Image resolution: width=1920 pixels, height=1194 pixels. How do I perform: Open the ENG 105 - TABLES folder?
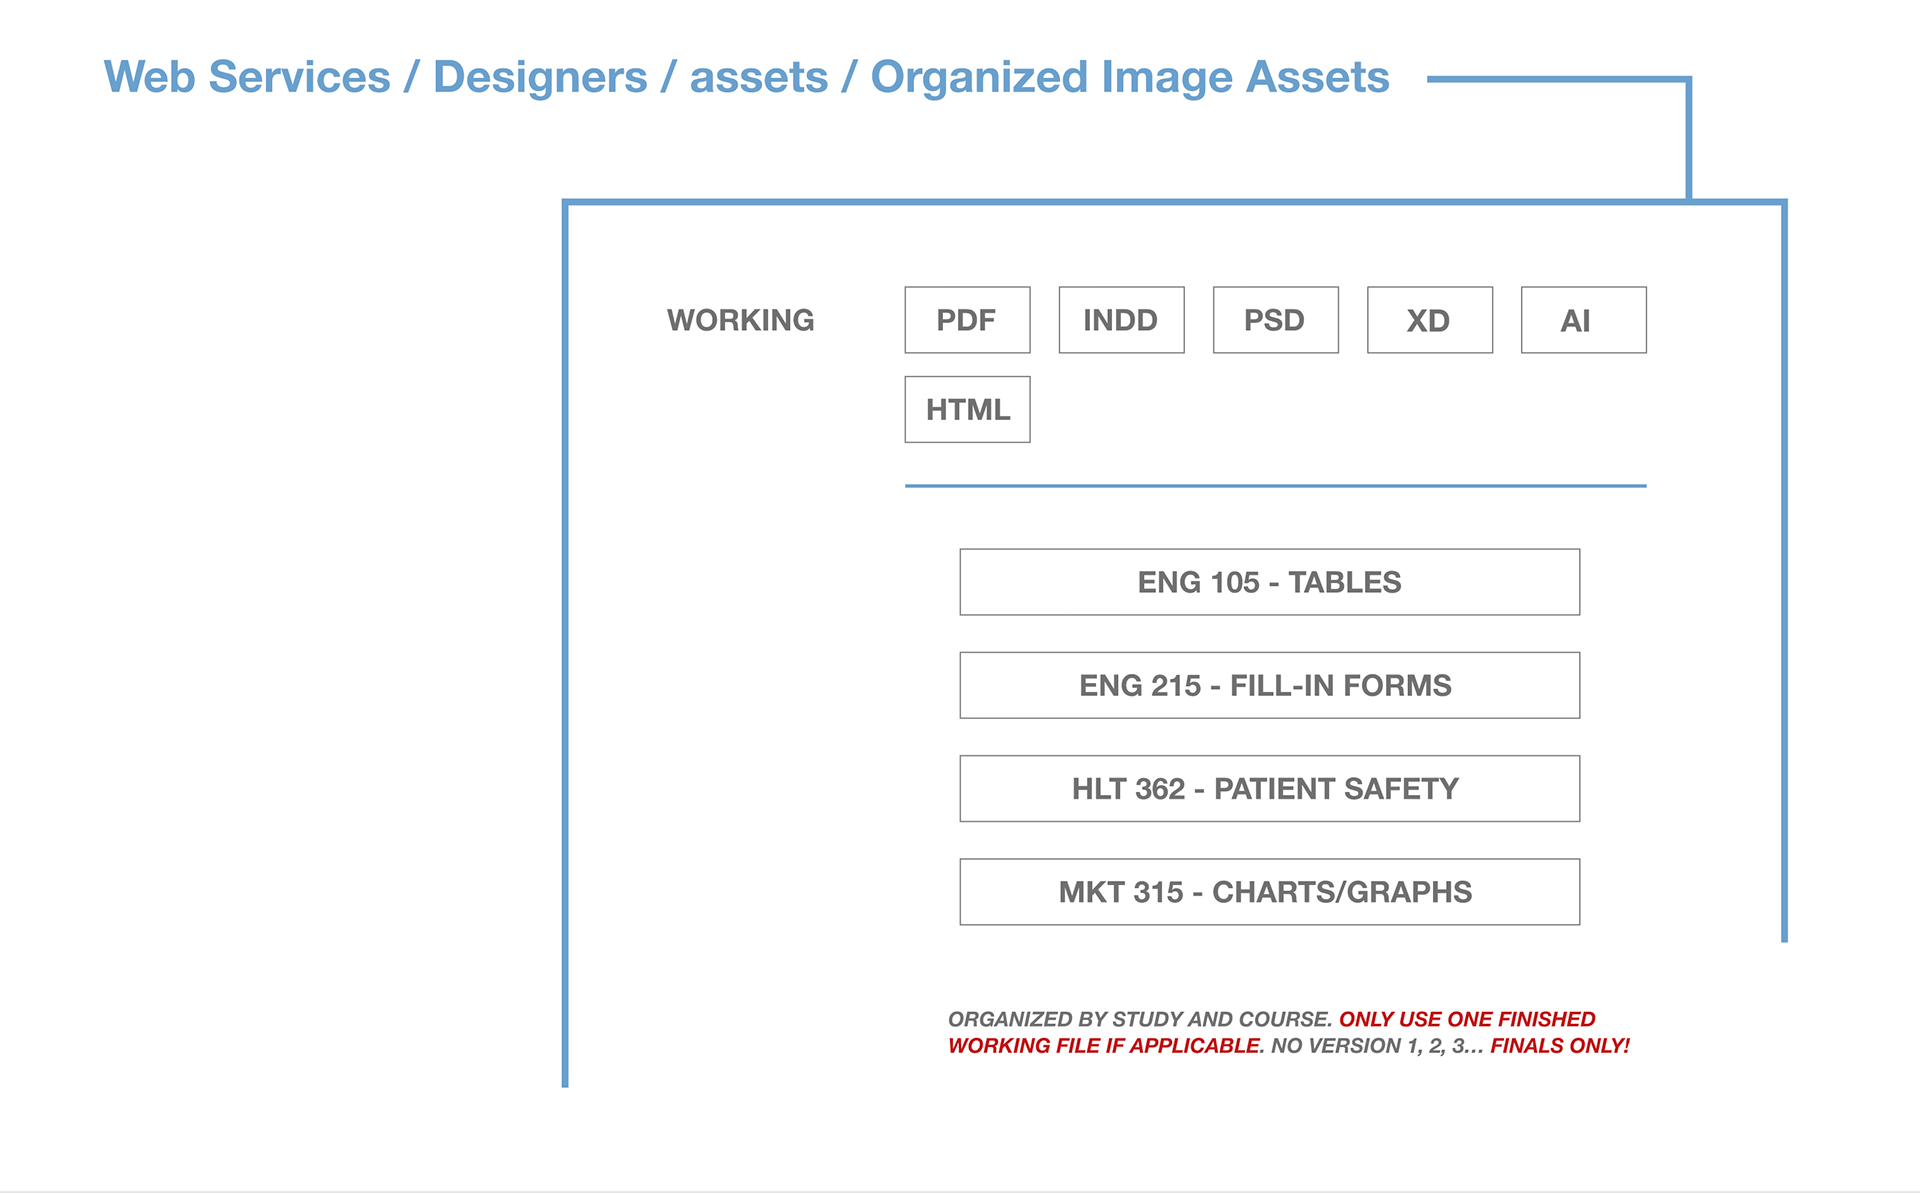(x=1269, y=582)
